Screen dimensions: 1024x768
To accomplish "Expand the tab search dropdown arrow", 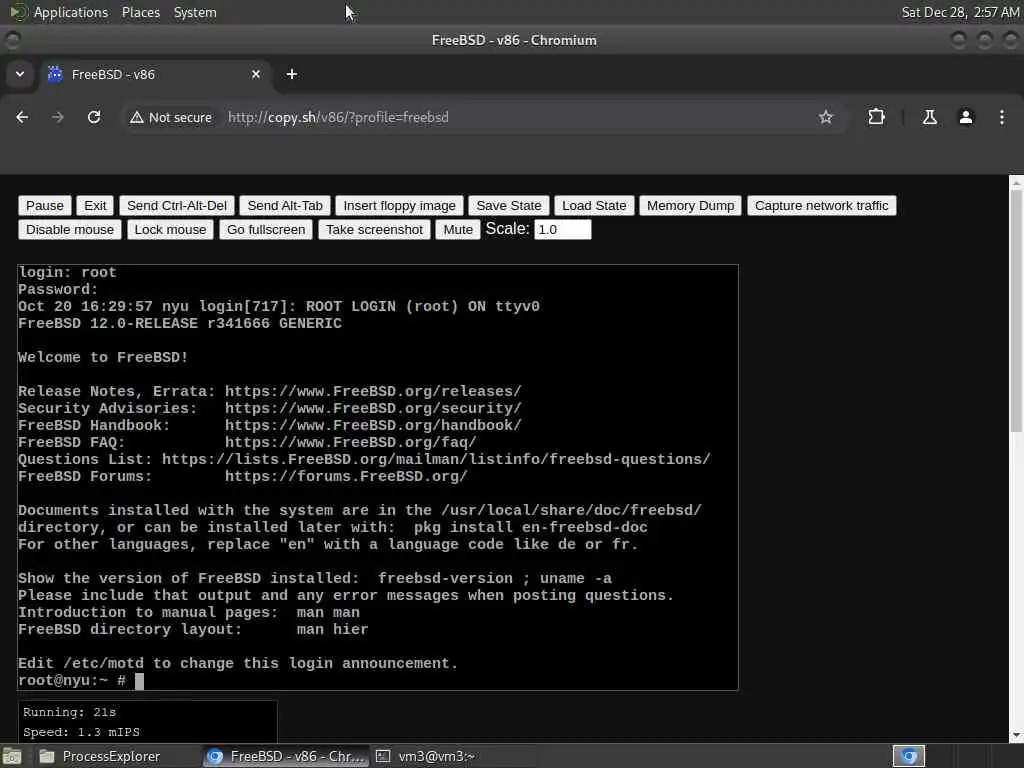I will pyautogui.click(x=20, y=74).
